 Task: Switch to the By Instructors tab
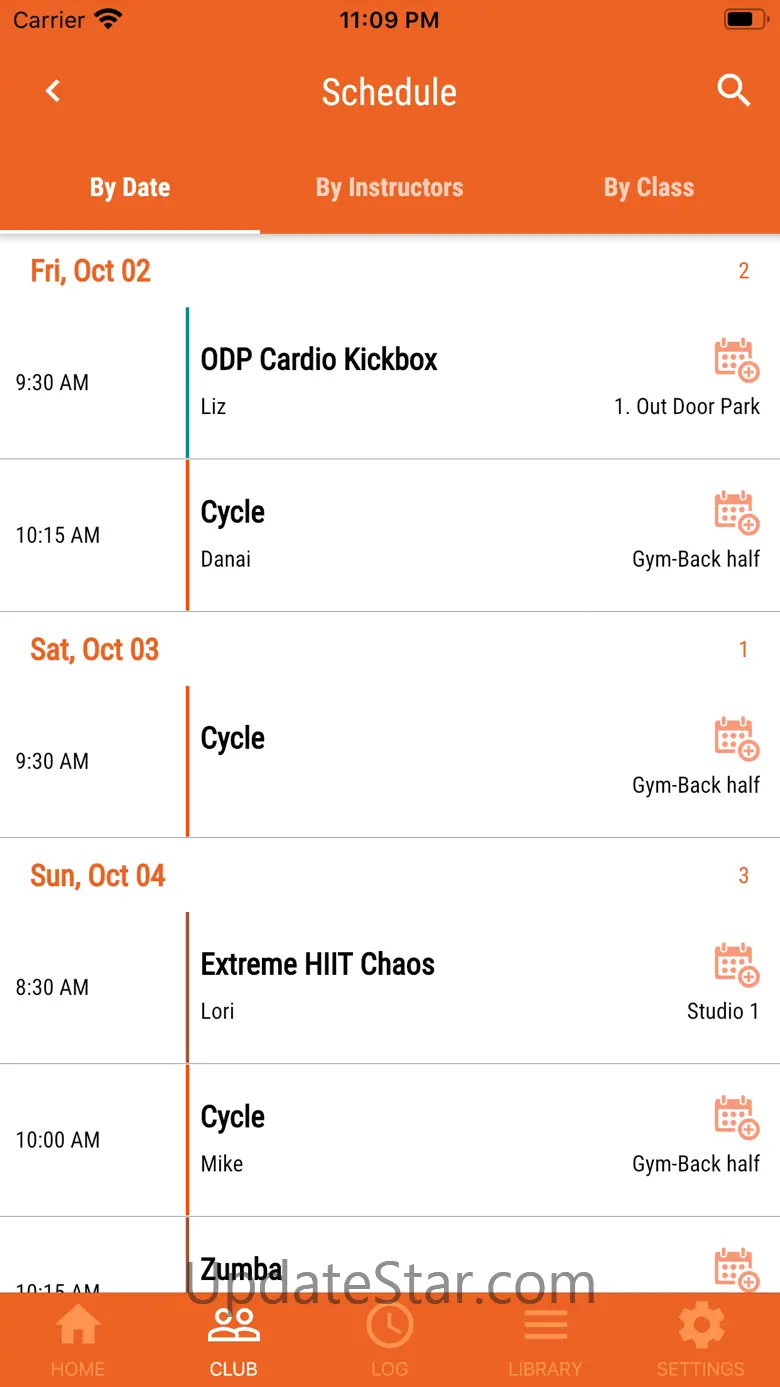click(x=389, y=188)
